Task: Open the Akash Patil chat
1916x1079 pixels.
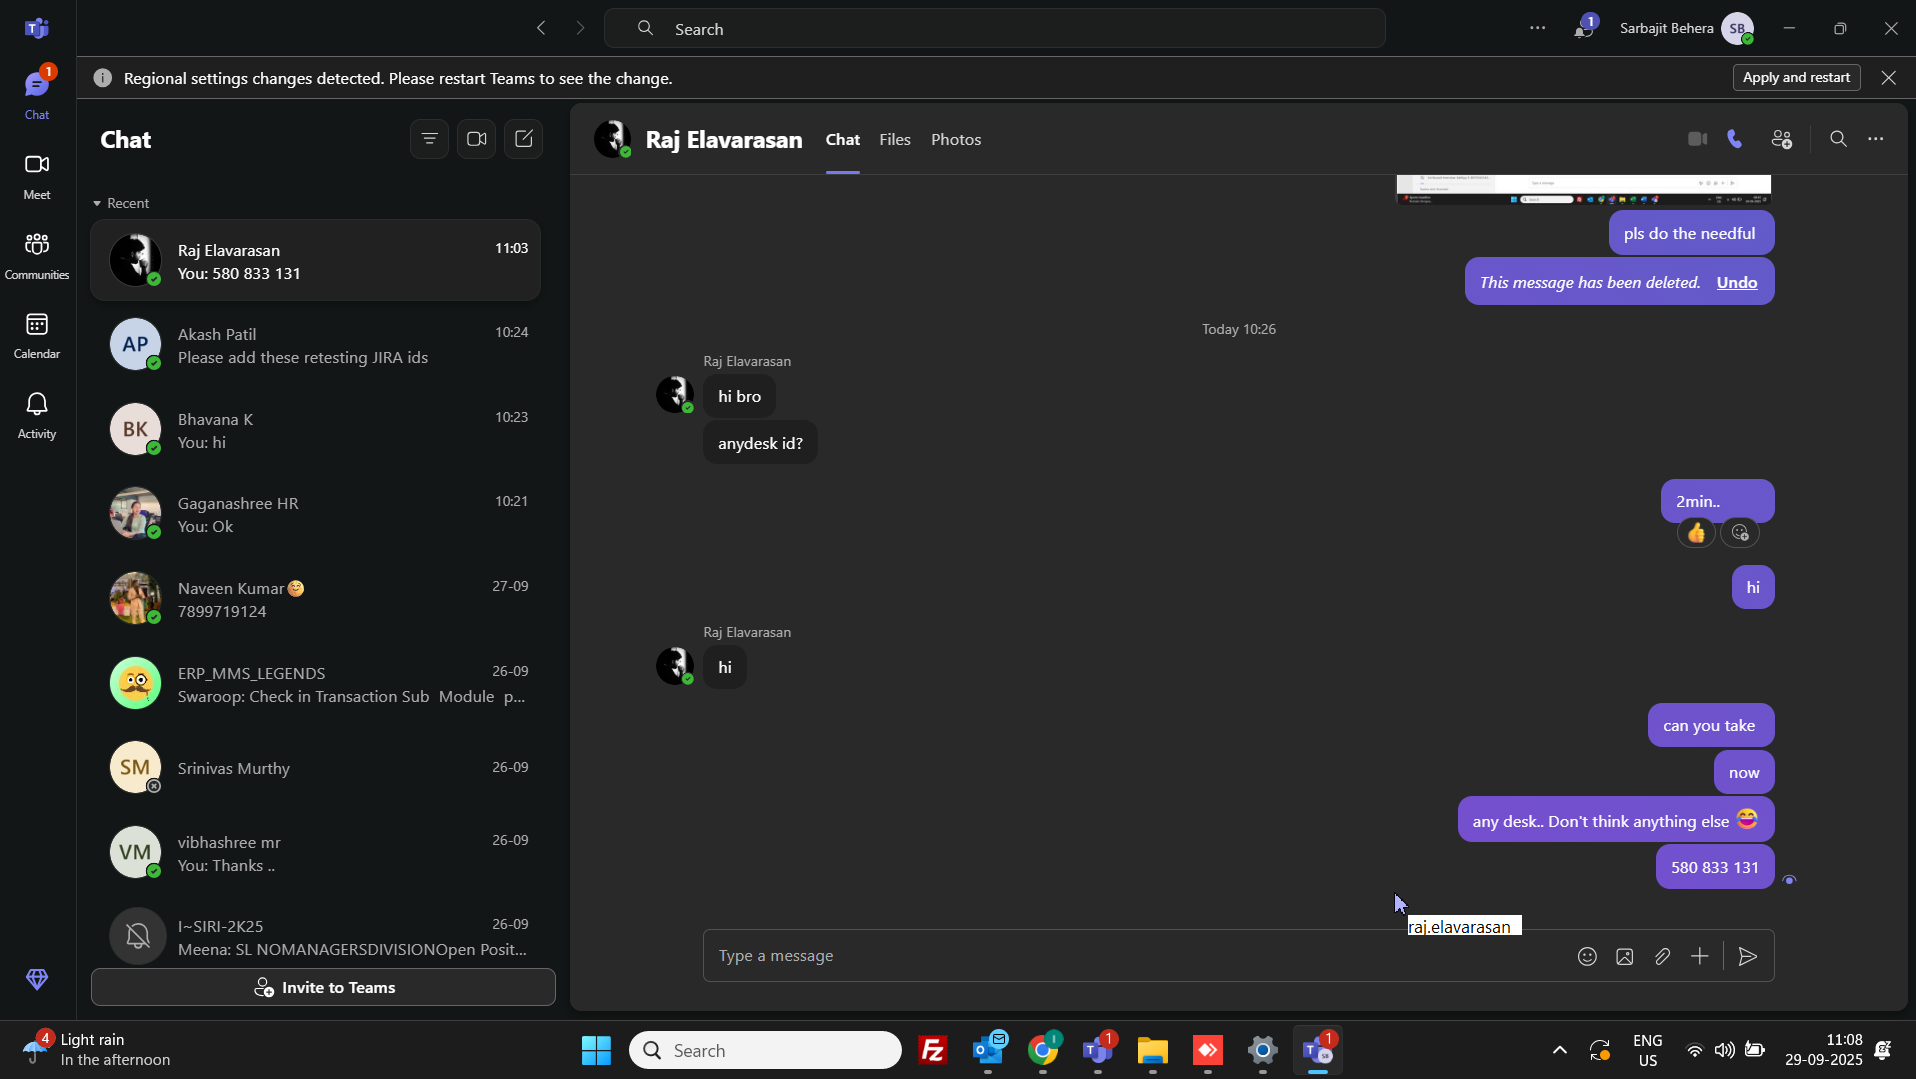Action: [x=316, y=345]
